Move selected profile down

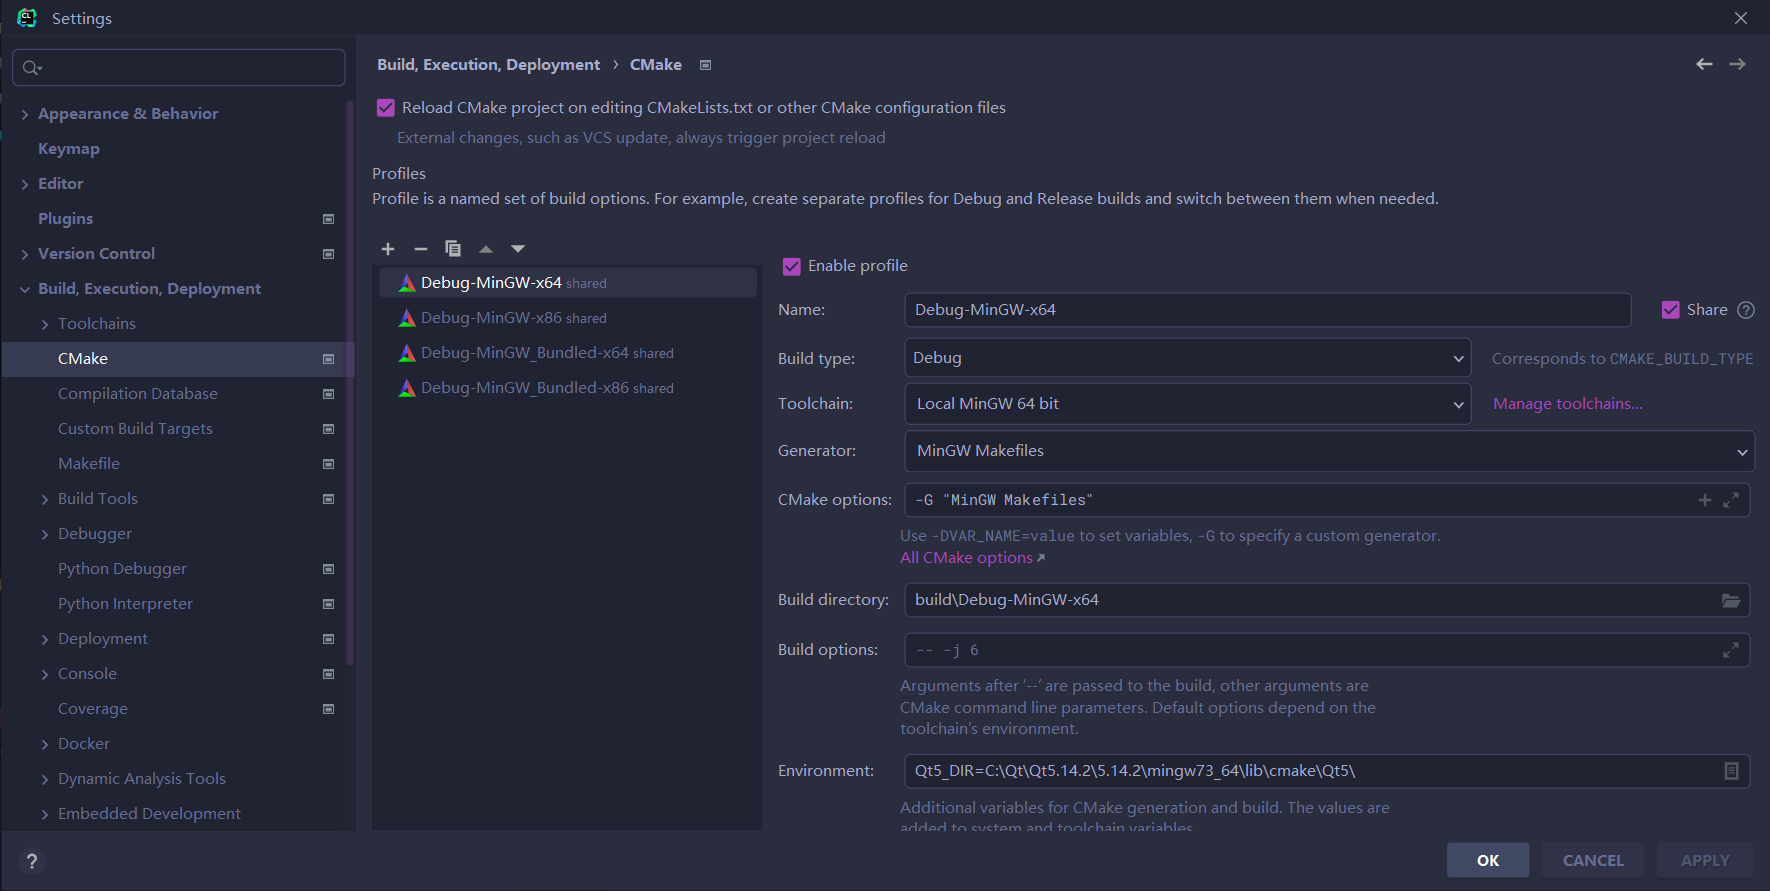pos(518,249)
